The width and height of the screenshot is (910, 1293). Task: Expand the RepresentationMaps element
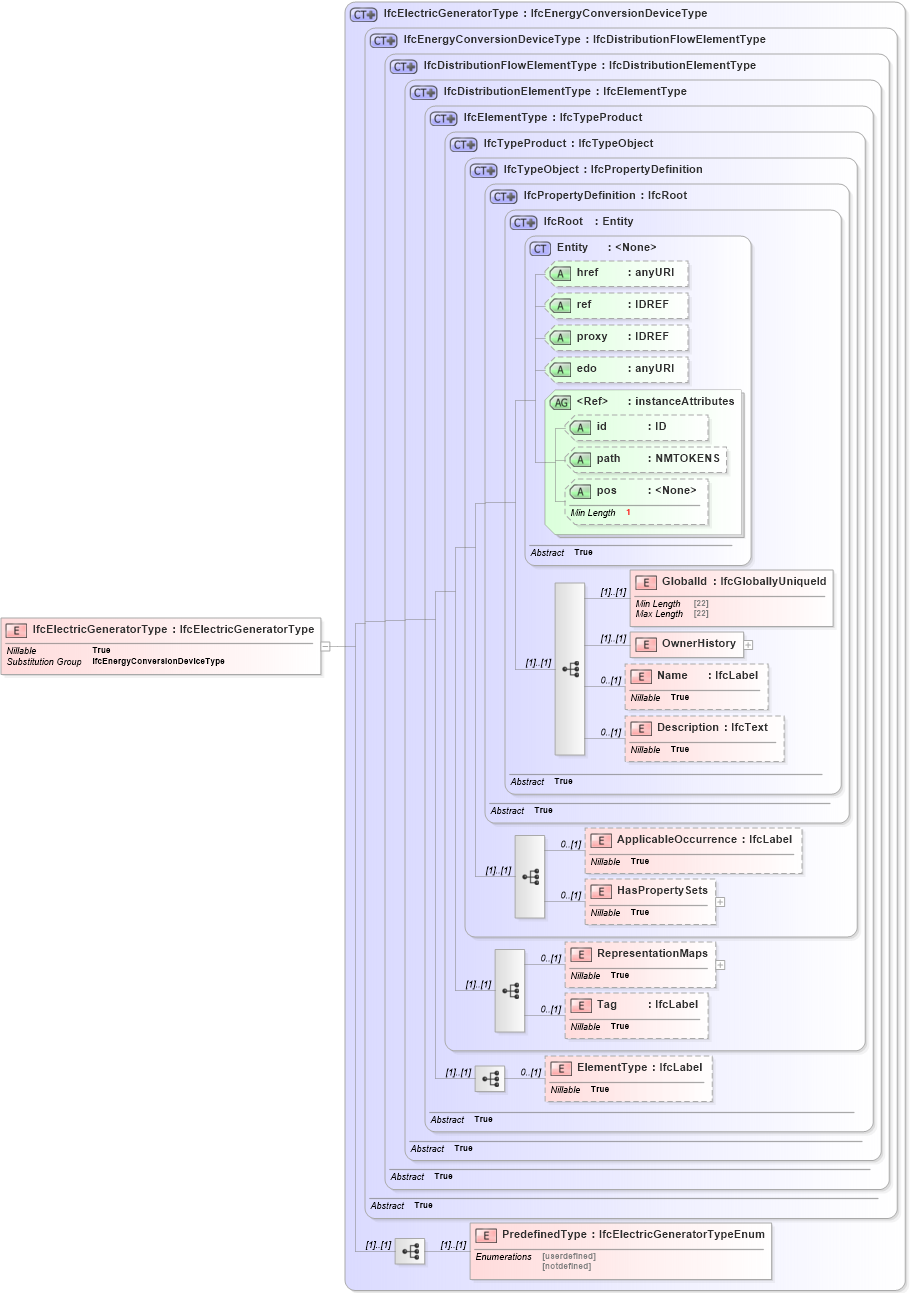point(718,964)
